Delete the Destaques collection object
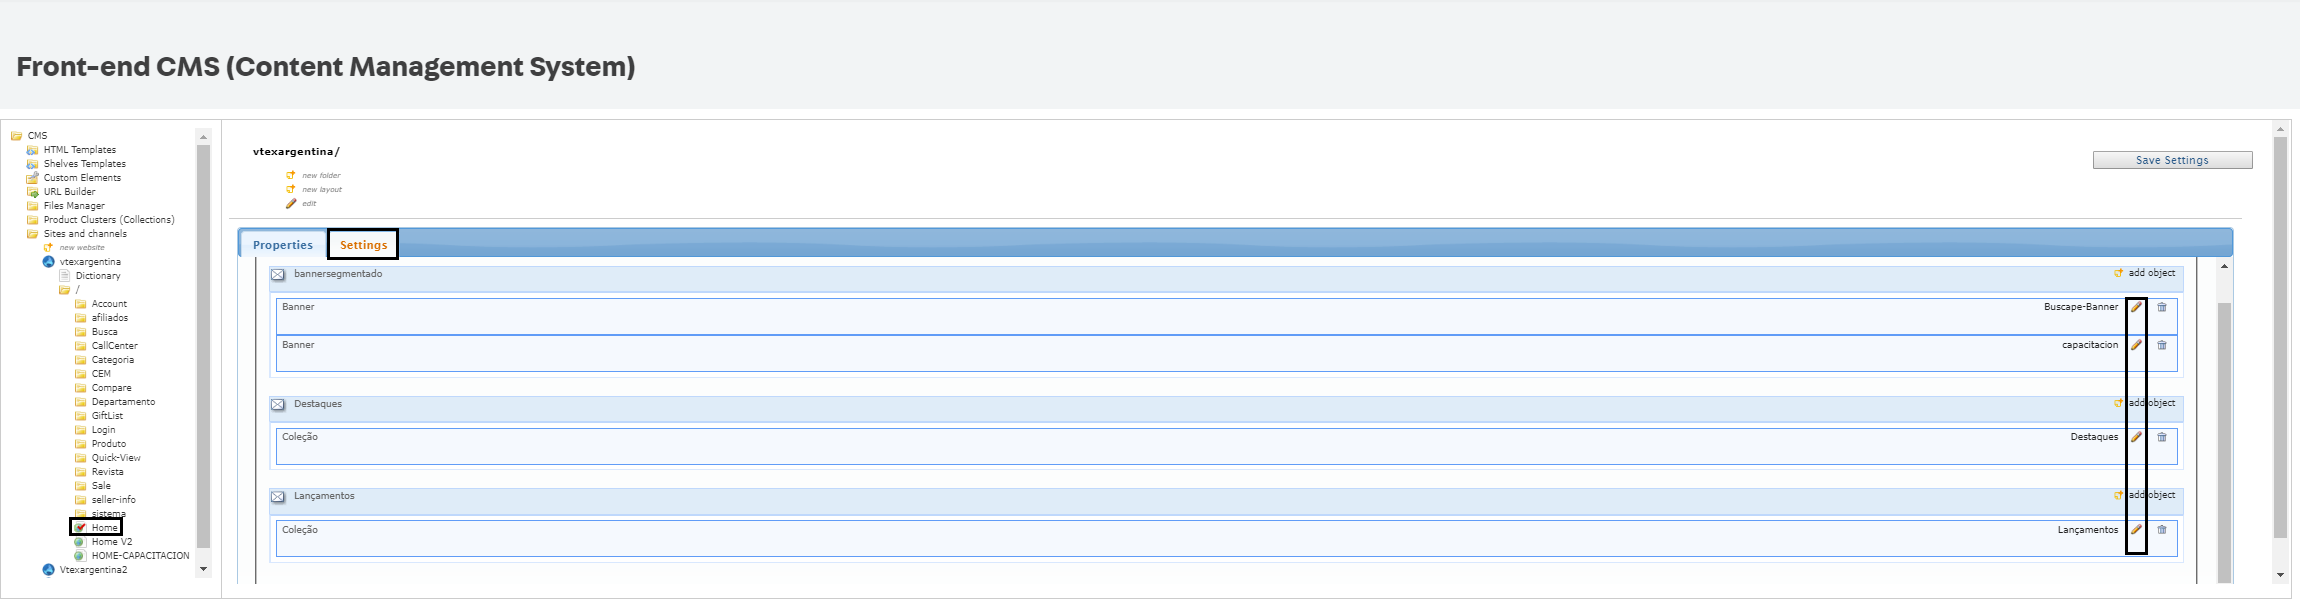Viewport: 2300px width, 606px height. tap(2162, 438)
